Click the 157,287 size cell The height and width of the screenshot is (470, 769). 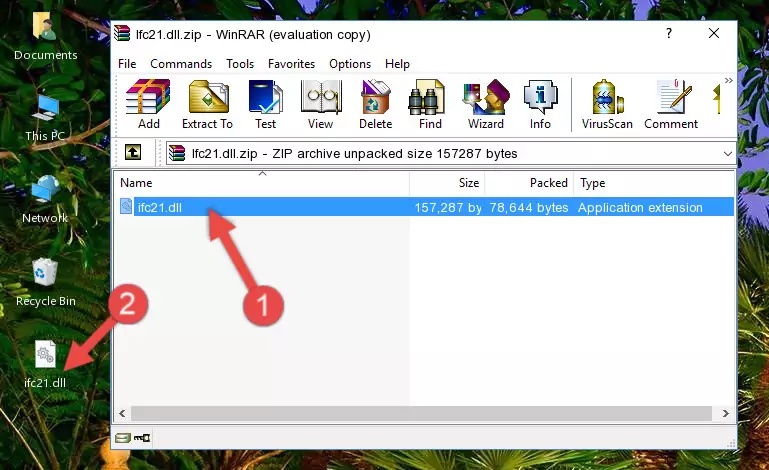(x=448, y=208)
